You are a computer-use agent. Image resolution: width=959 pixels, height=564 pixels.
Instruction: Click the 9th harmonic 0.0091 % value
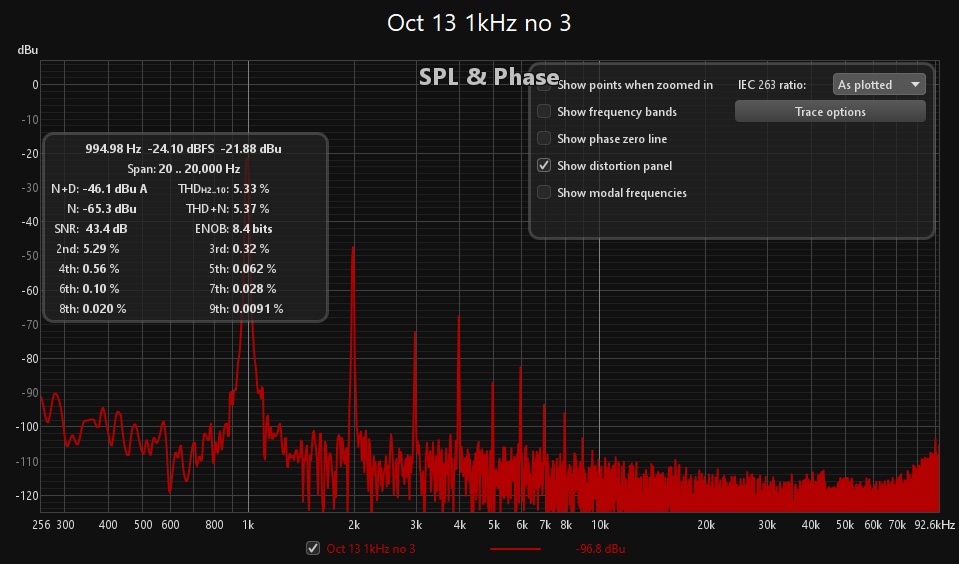tap(257, 309)
